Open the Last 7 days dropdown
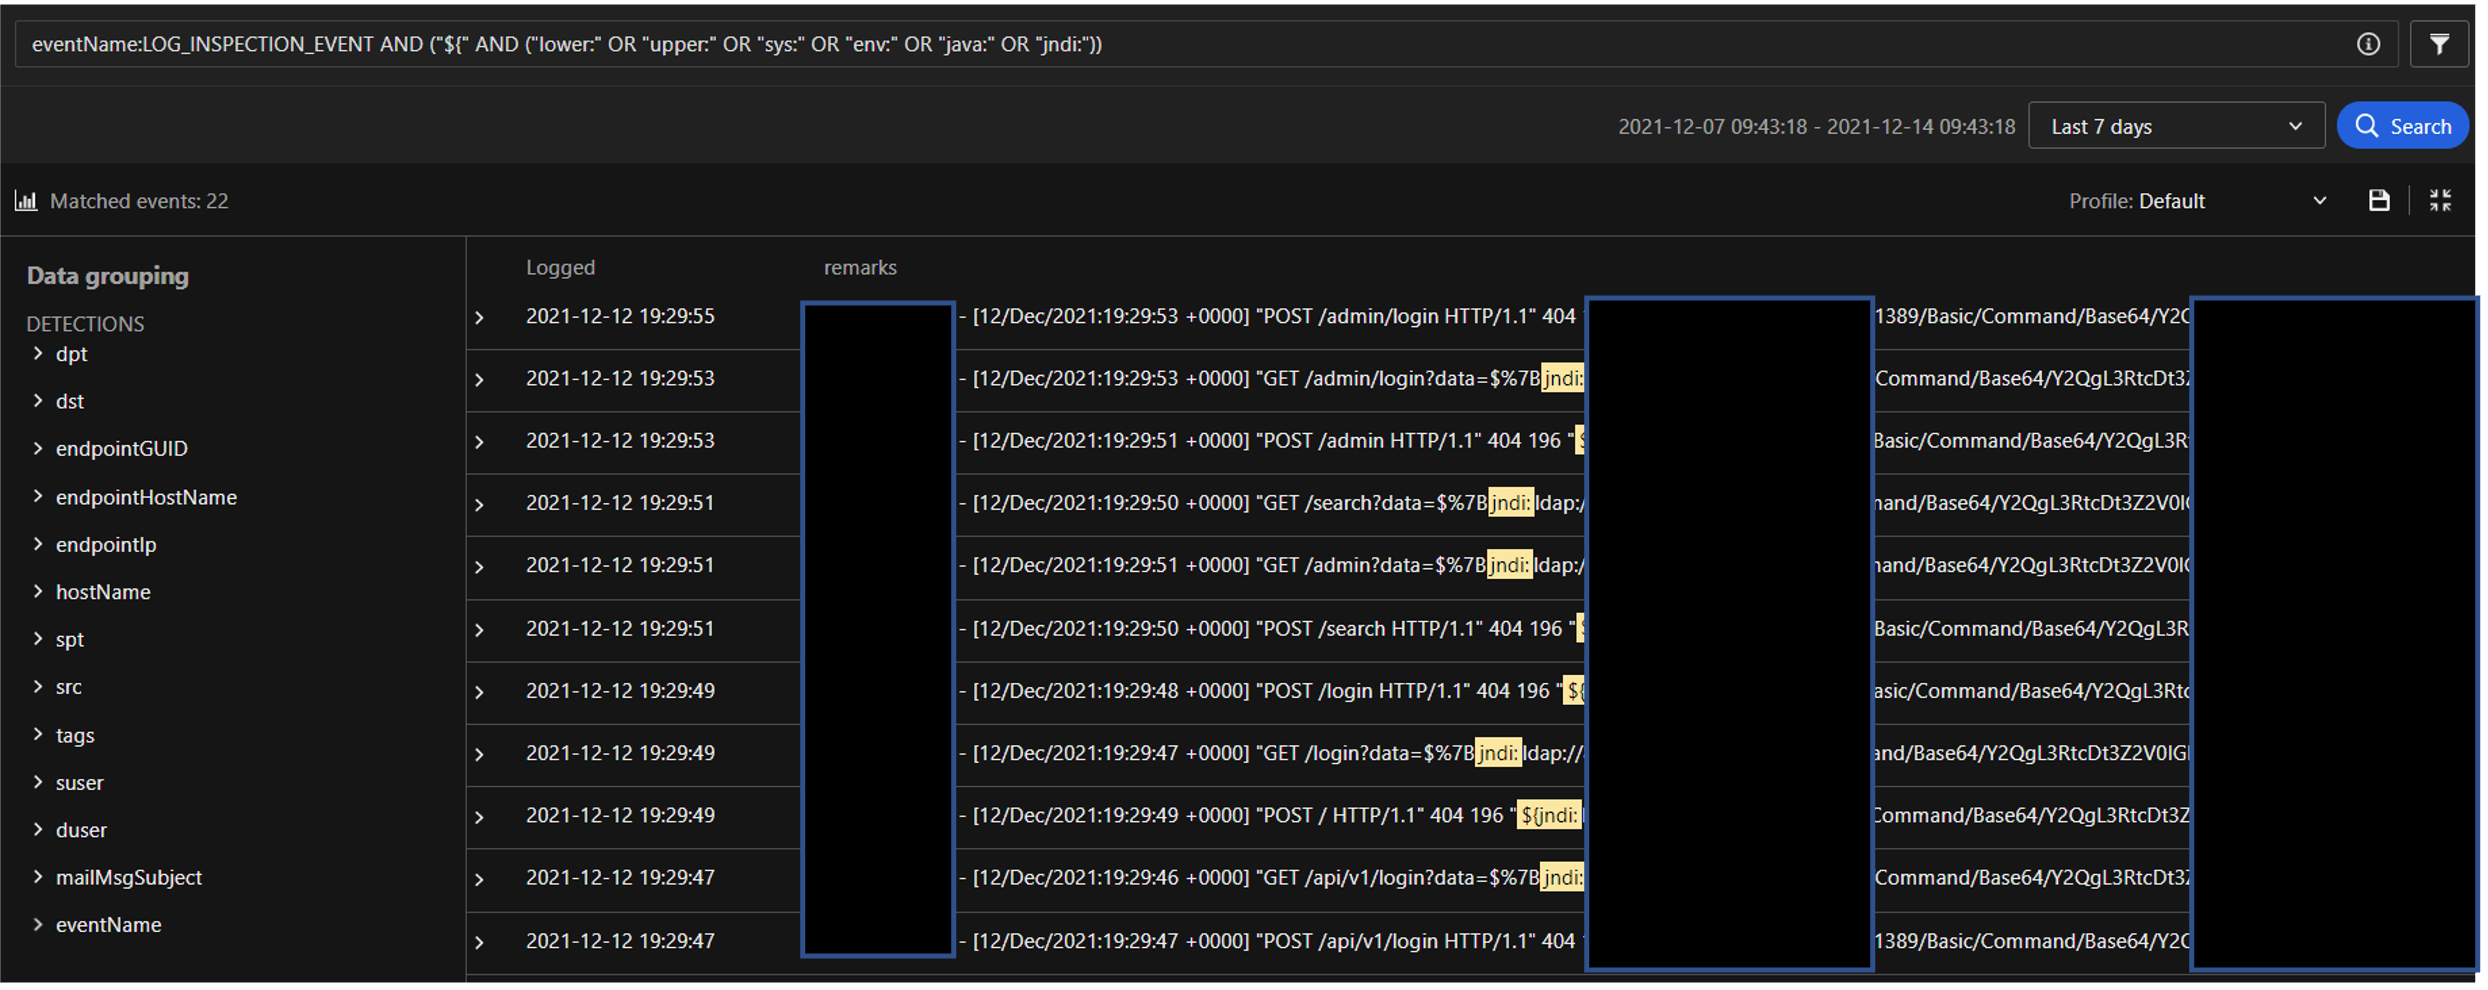 [x=2175, y=126]
